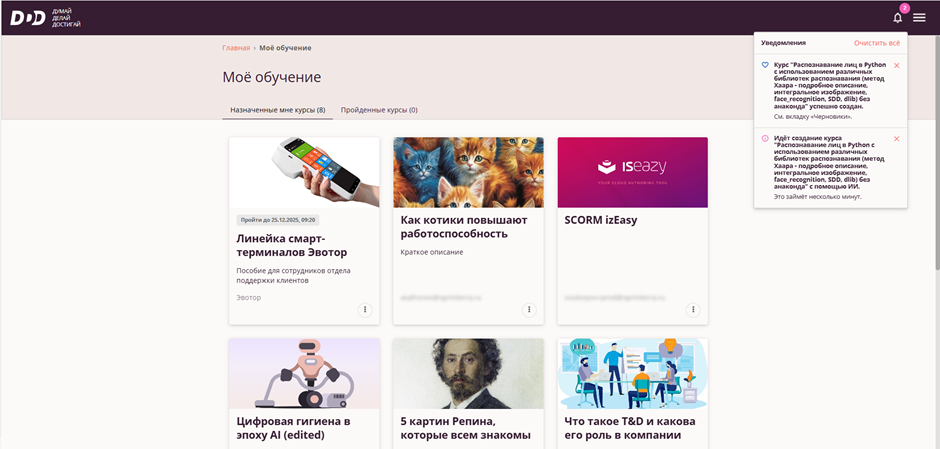Open Линейка смарт-терминалов Эвотор course title
This screenshot has height=449, width=940.
[x=292, y=245]
